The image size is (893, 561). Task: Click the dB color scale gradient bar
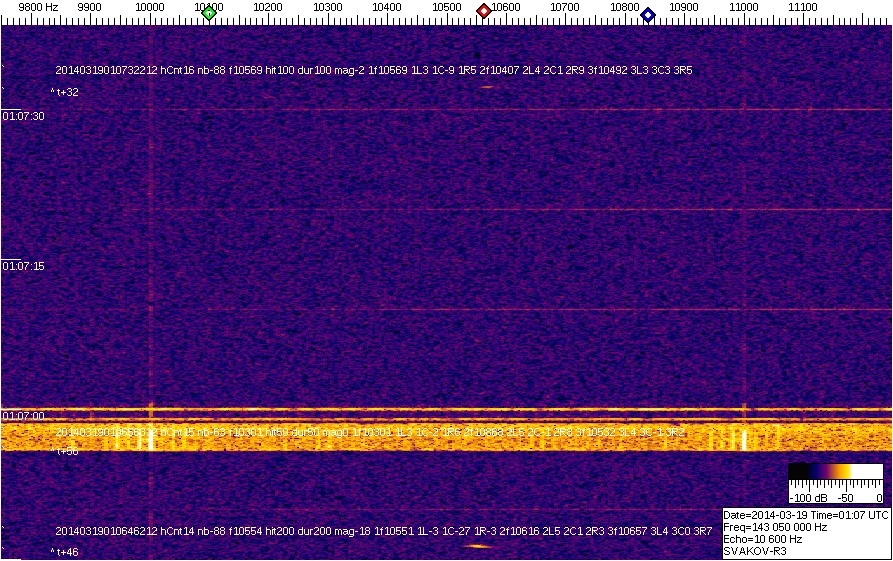(834, 472)
